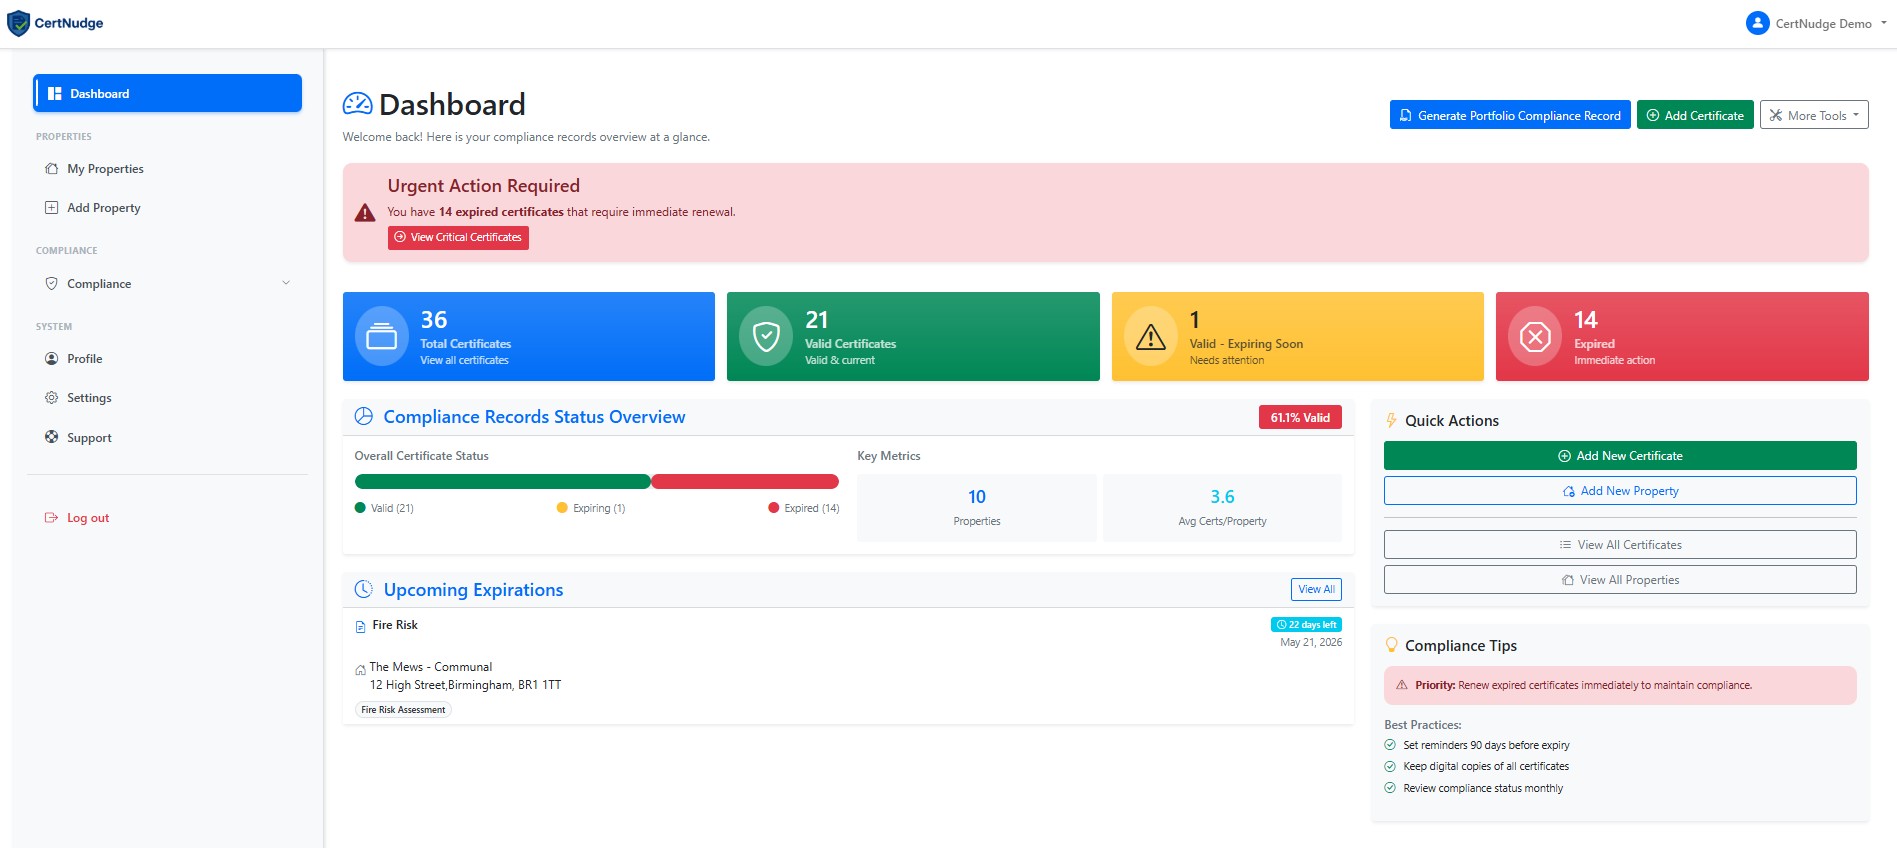Open the Valid - Expiring Soon card
The height and width of the screenshot is (848, 1897).
(1298, 336)
